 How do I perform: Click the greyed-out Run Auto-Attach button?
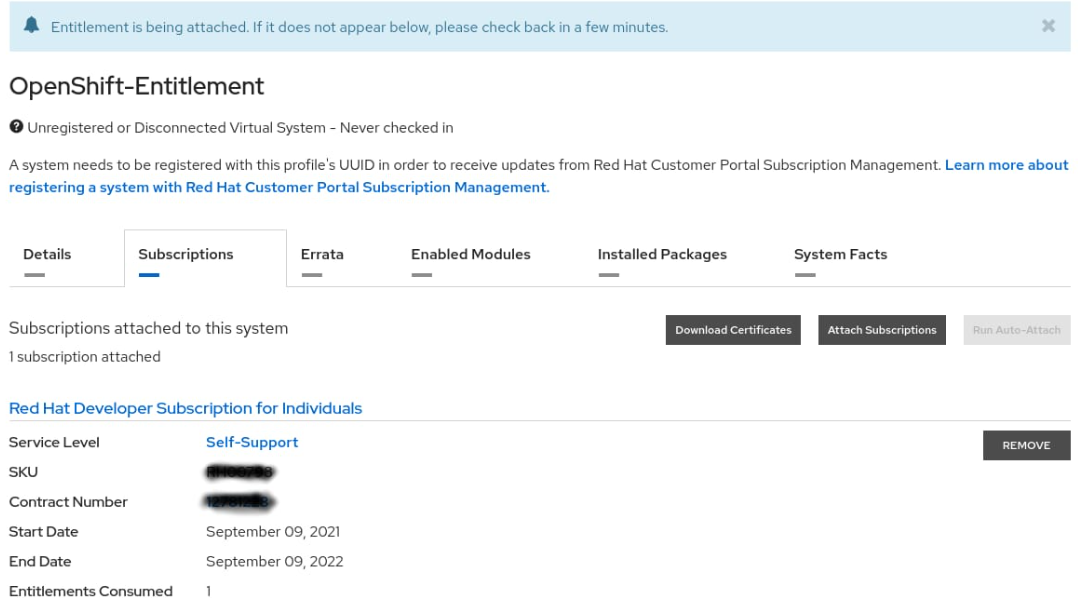point(1016,330)
